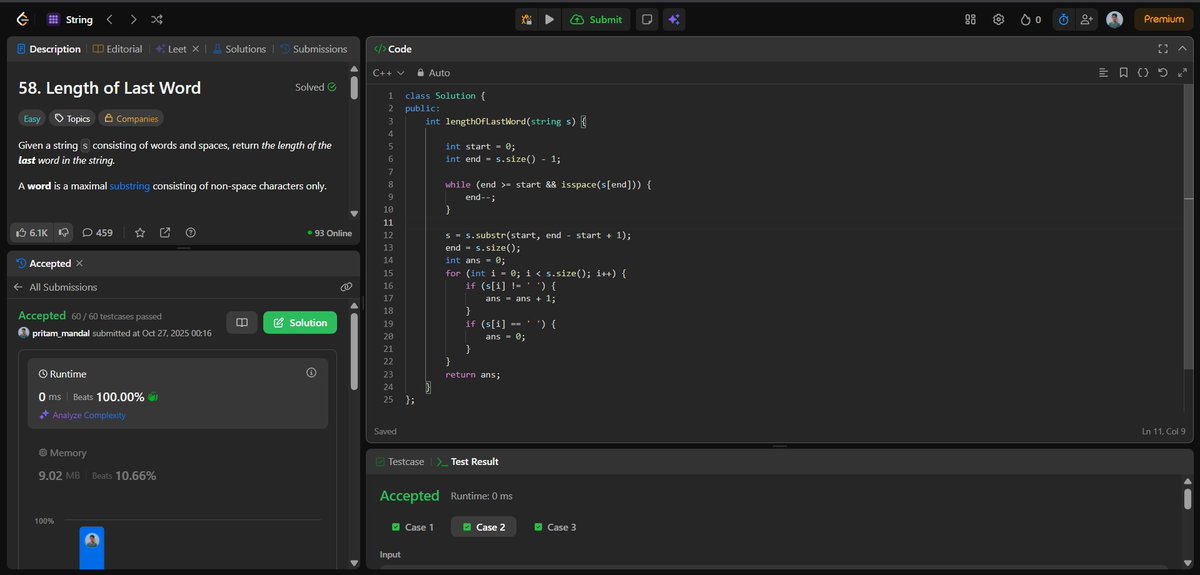Close the Accepted tab with X

pyautogui.click(x=79, y=263)
